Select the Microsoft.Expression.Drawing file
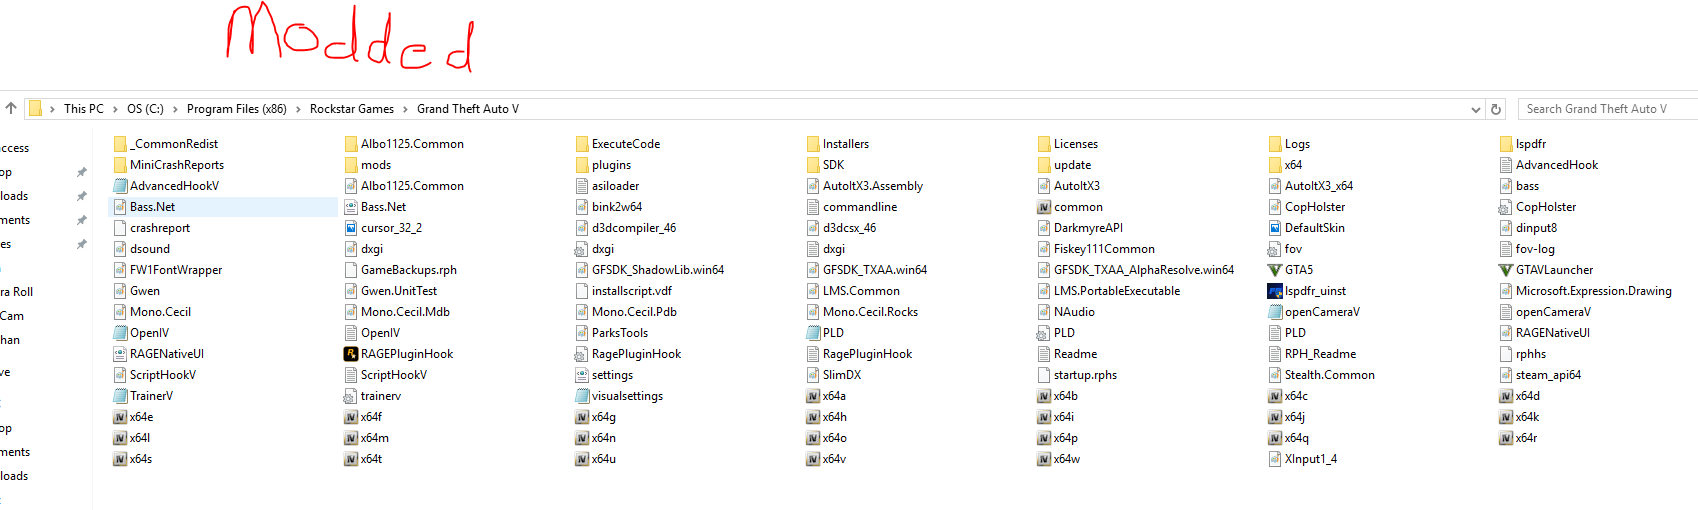The width and height of the screenshot is (1698, 510). tap(1585, 291)
